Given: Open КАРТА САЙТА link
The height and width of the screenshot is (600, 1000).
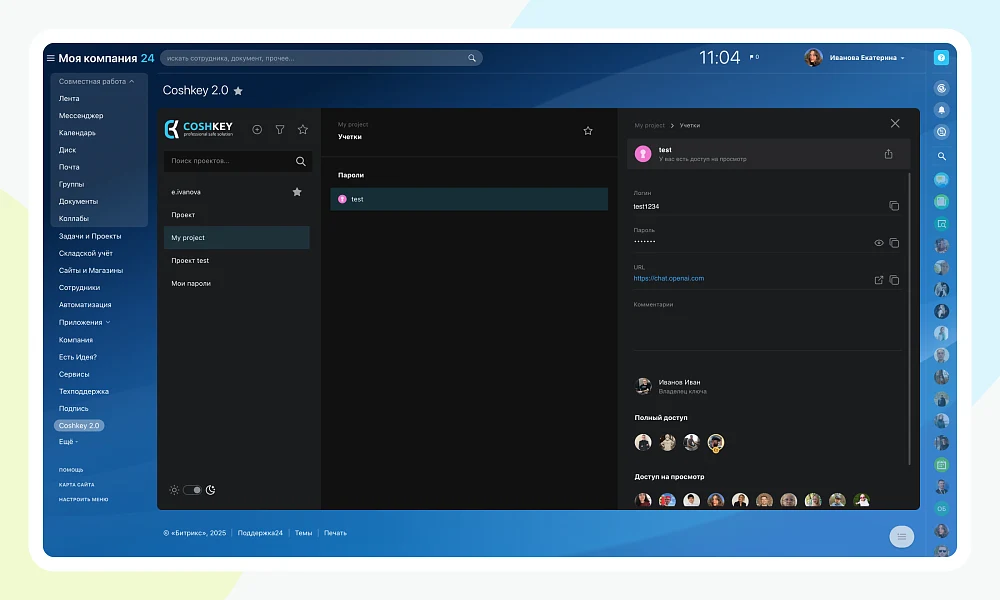Looking at the screenshot, I should click(77, 485).
